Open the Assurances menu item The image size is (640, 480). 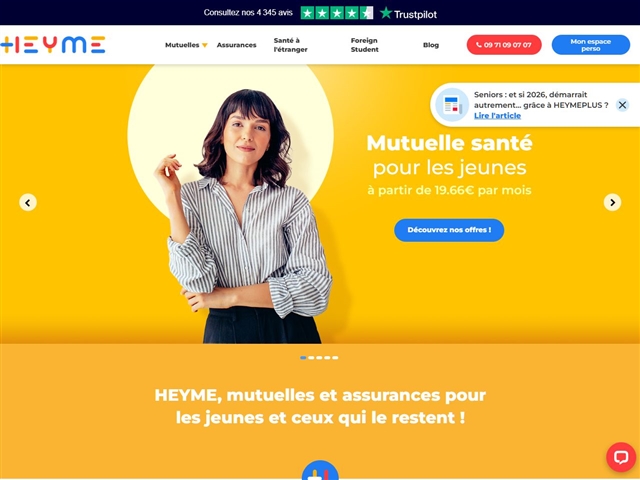236,45
